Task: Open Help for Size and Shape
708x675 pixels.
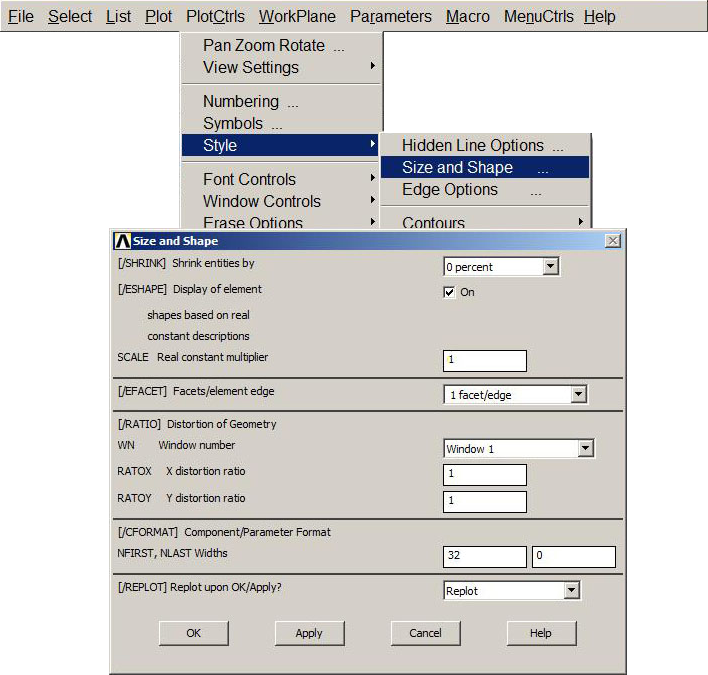Action: tap(541, 633)
